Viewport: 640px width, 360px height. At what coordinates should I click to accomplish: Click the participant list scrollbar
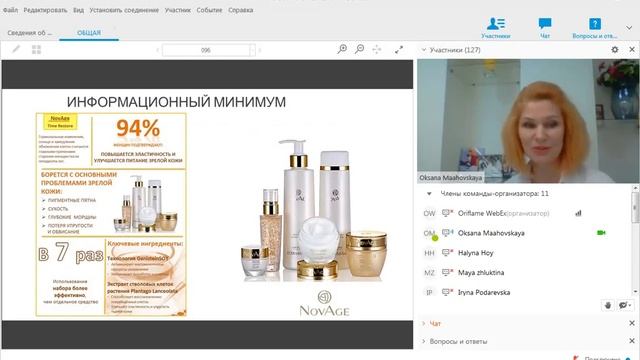[636, 207]
